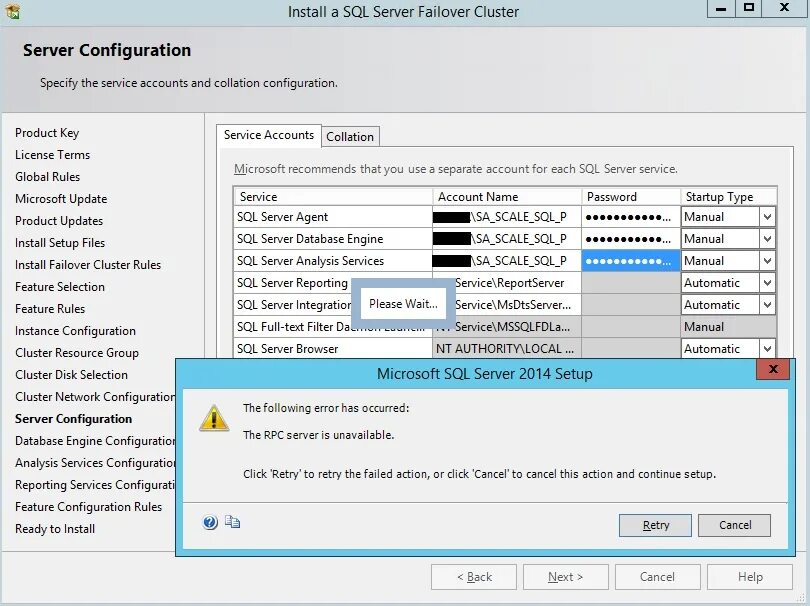Viewport: 810px width, 606px height.
Task: Click Instance Configuration step
Action: point(75,331)
